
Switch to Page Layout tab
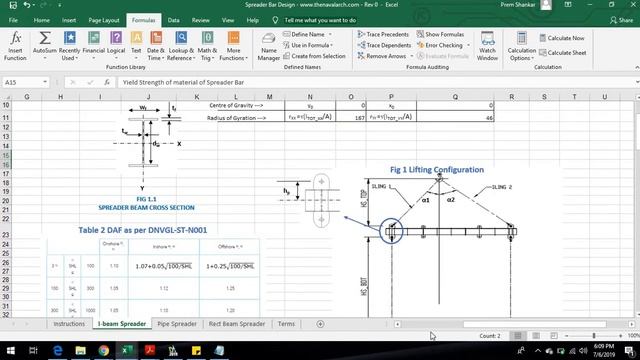104,20
